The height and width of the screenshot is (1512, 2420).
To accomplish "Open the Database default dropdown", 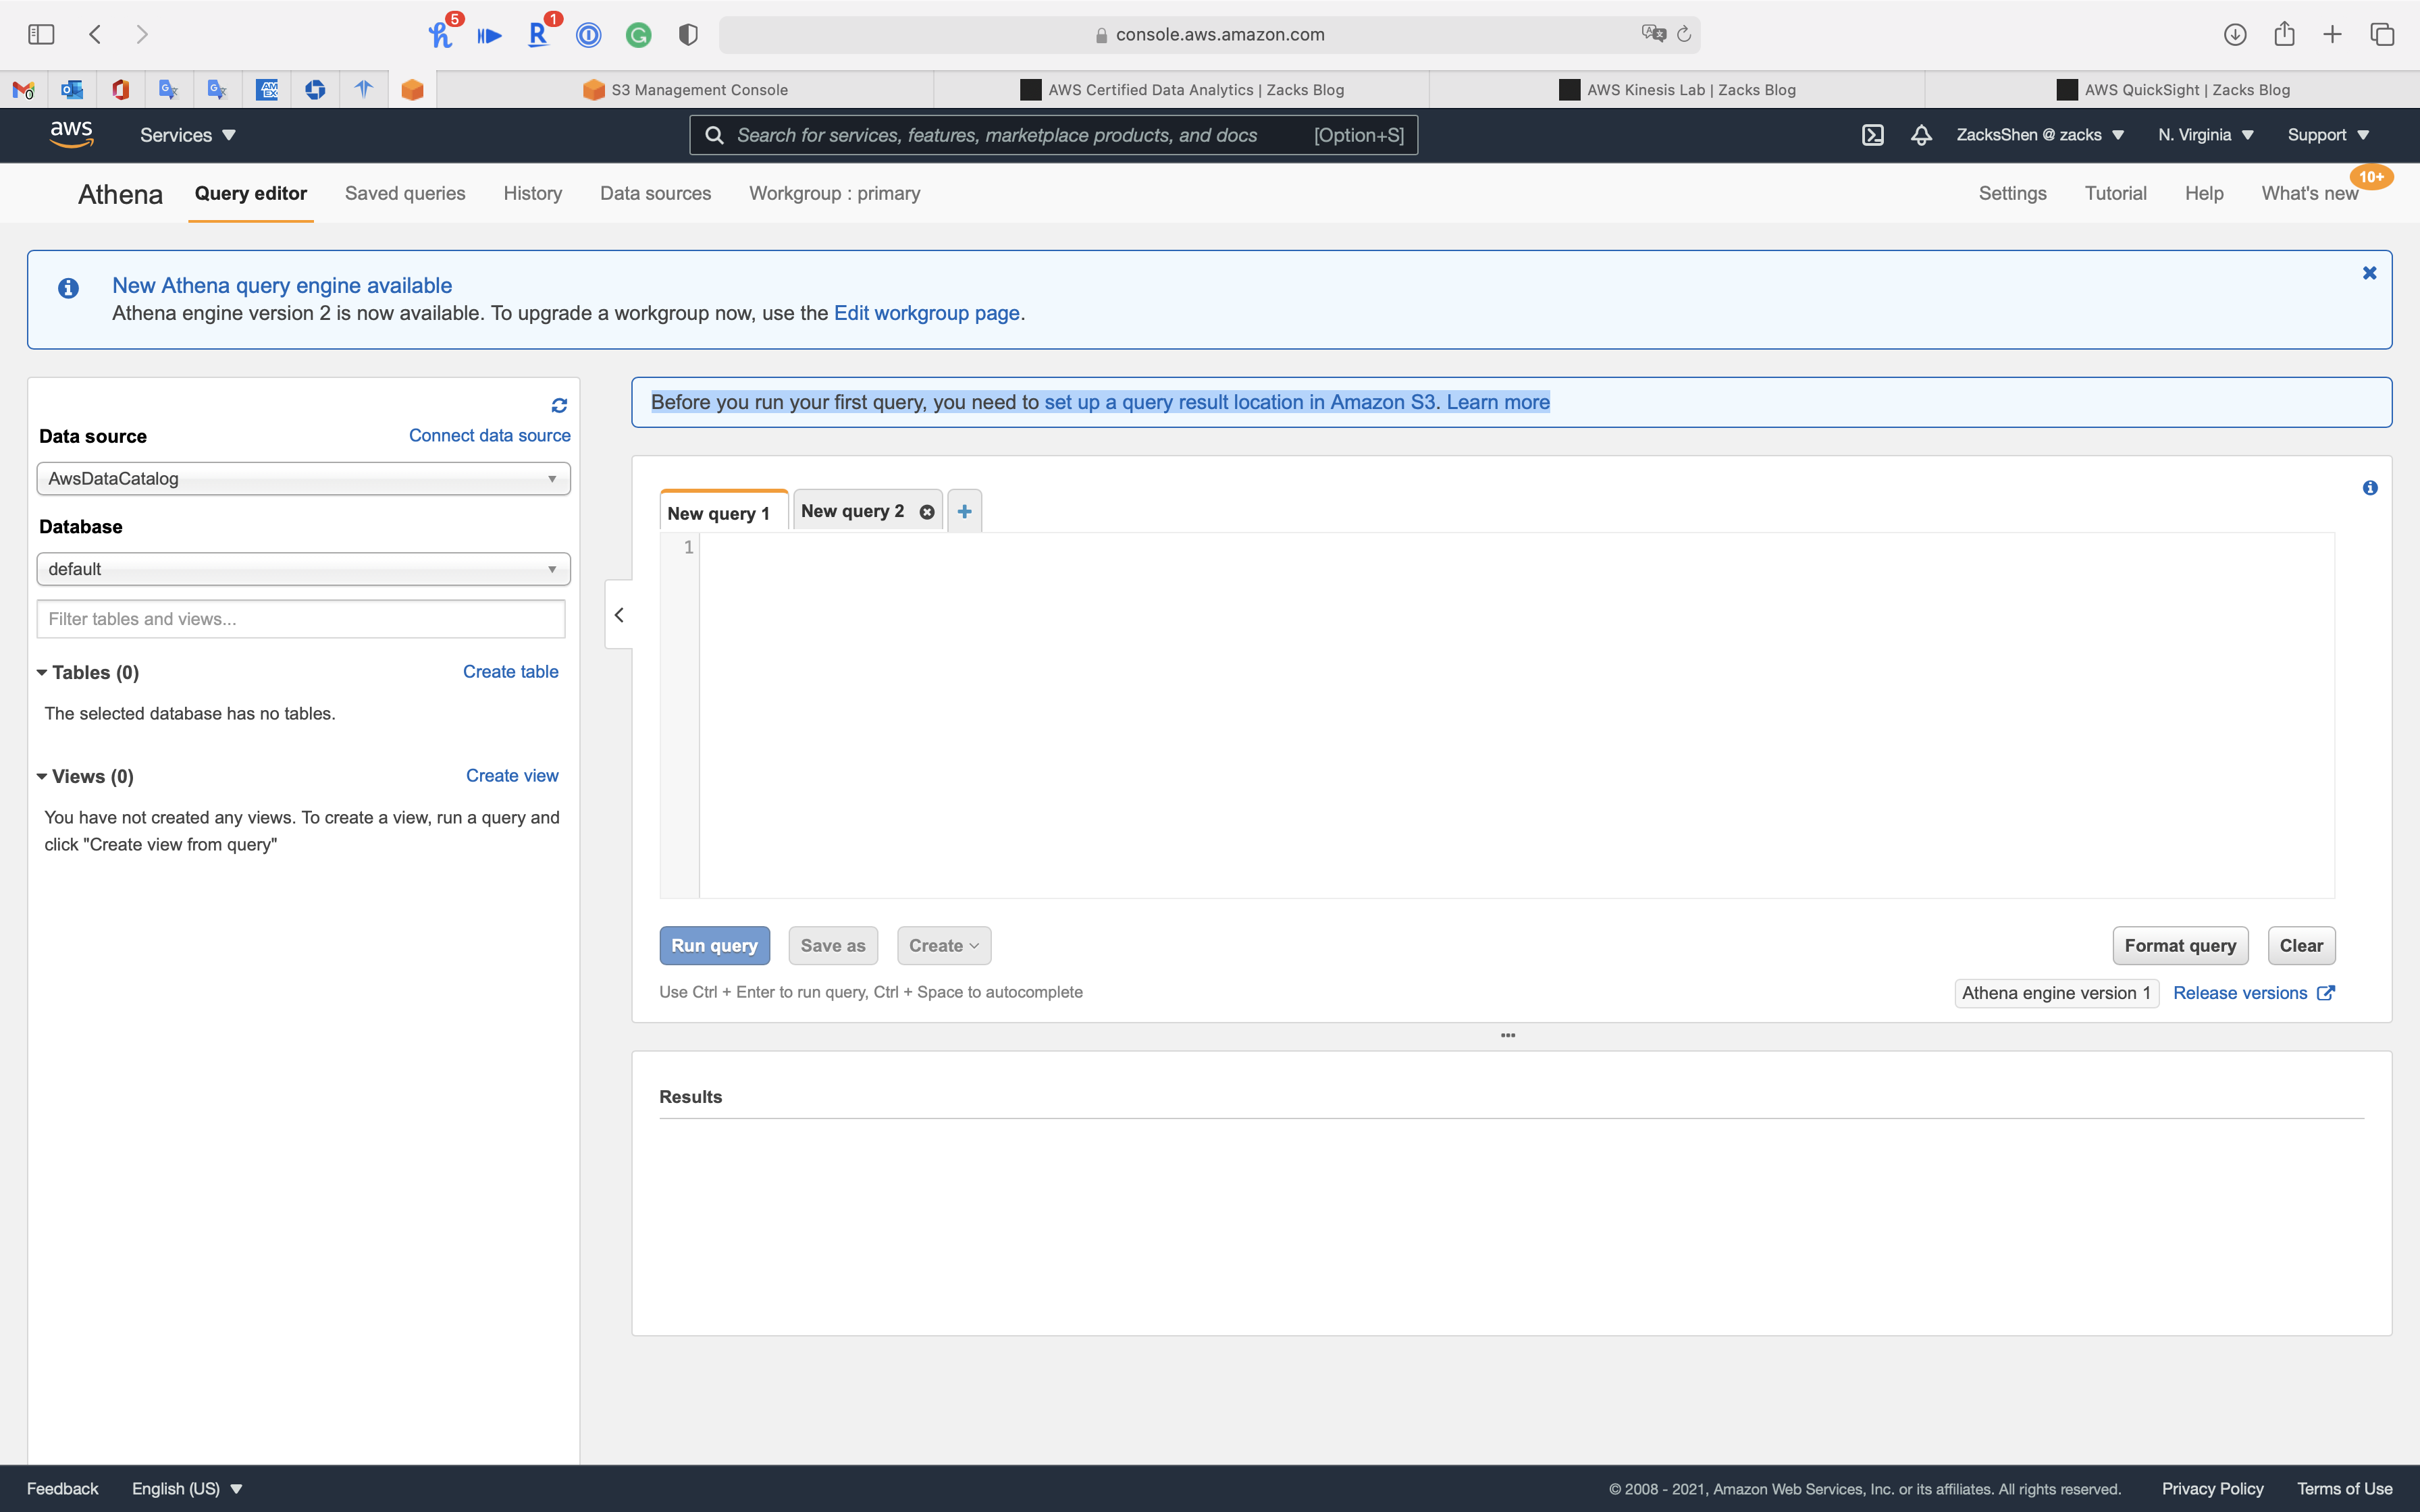I will [x=303, y=569].
